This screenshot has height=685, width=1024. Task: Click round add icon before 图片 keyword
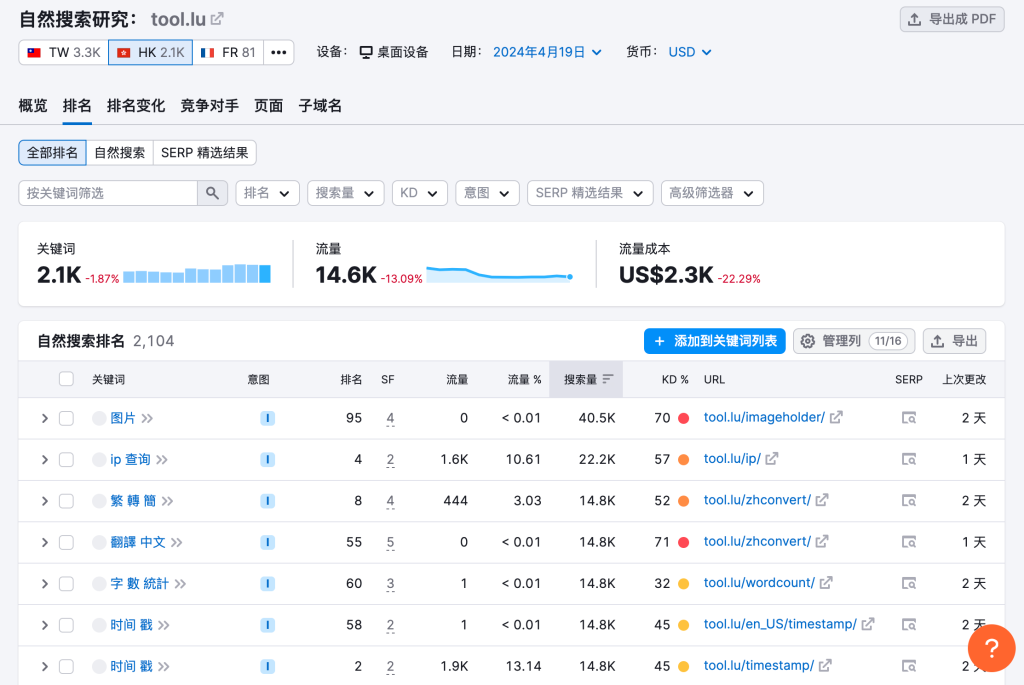coord(99,418)
